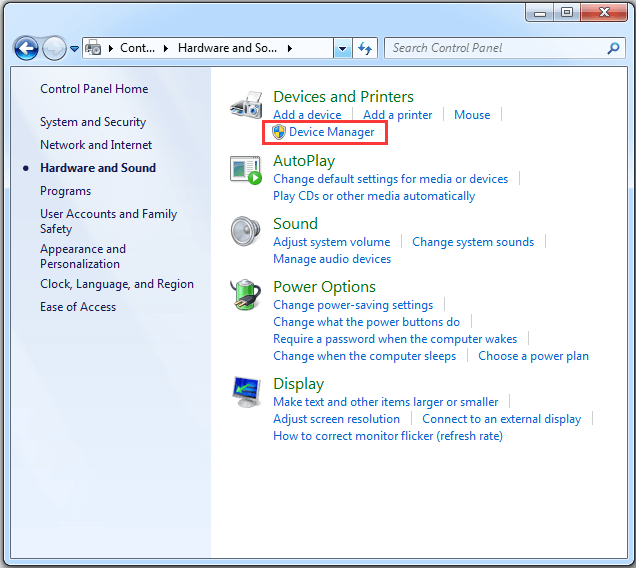Viewport: 636px width, 568px height.
Task: Click the shield icon beside Device Manager
Action: pos(279,132)
